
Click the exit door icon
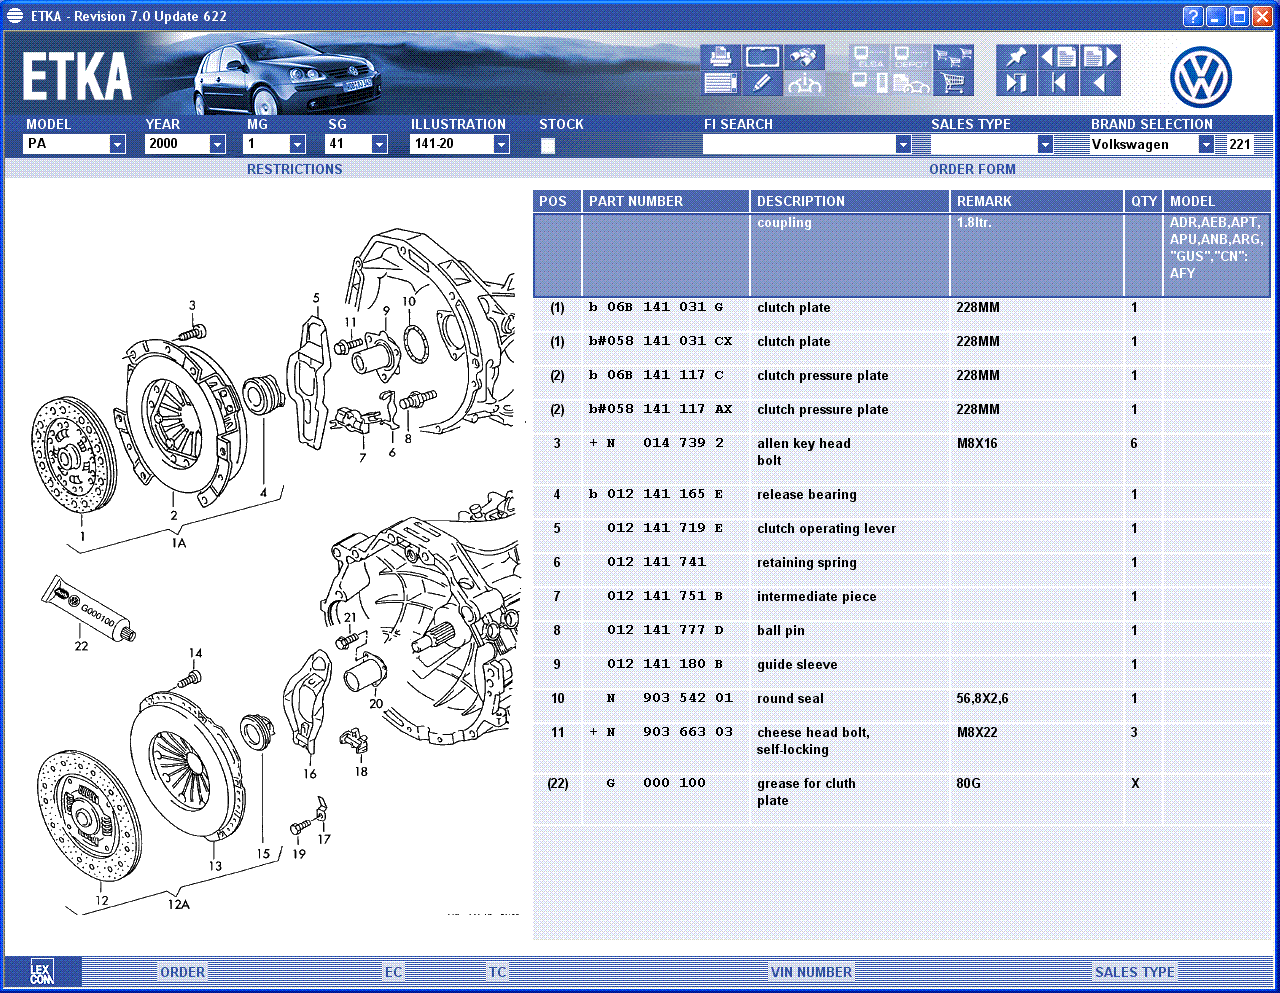pyautogui.click(x=1016, y=83)
